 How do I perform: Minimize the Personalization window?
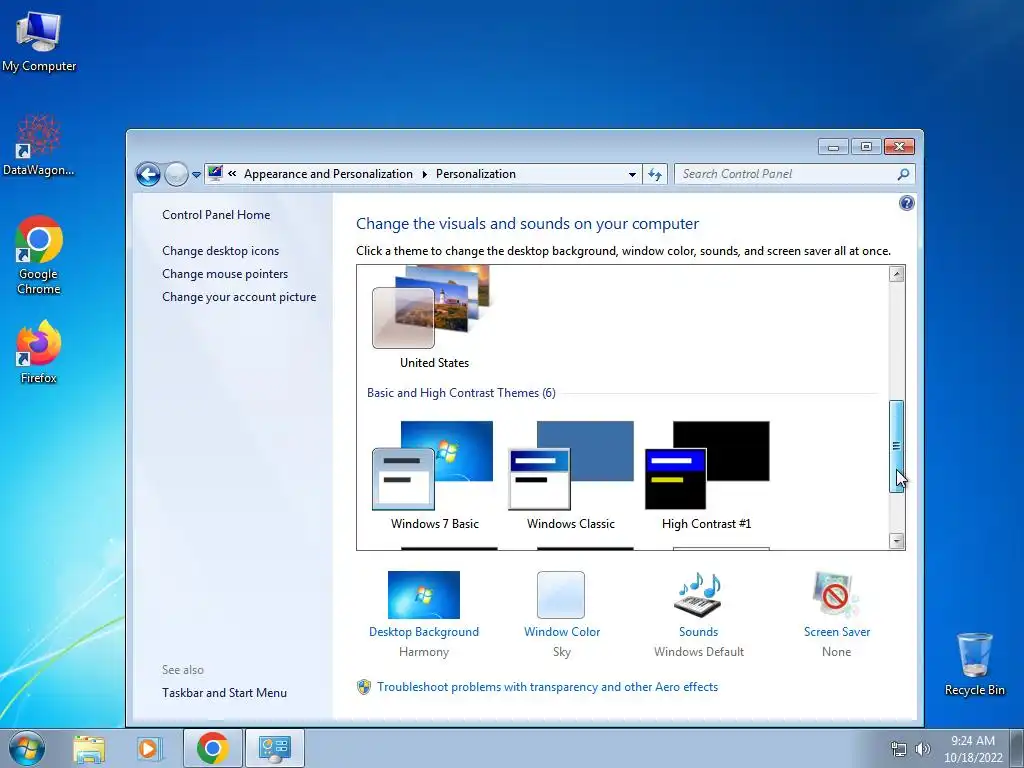pyautogui.click(x=833, y=147)
